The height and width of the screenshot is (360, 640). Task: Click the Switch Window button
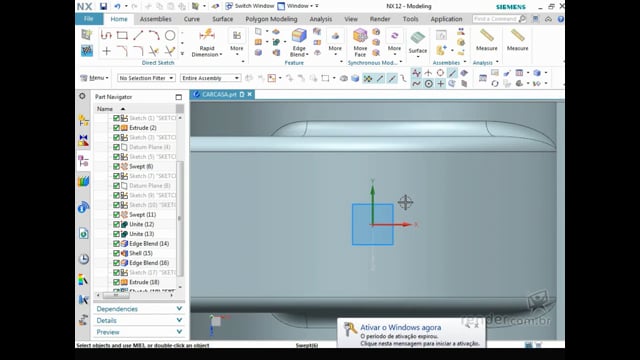pos(249,6)
